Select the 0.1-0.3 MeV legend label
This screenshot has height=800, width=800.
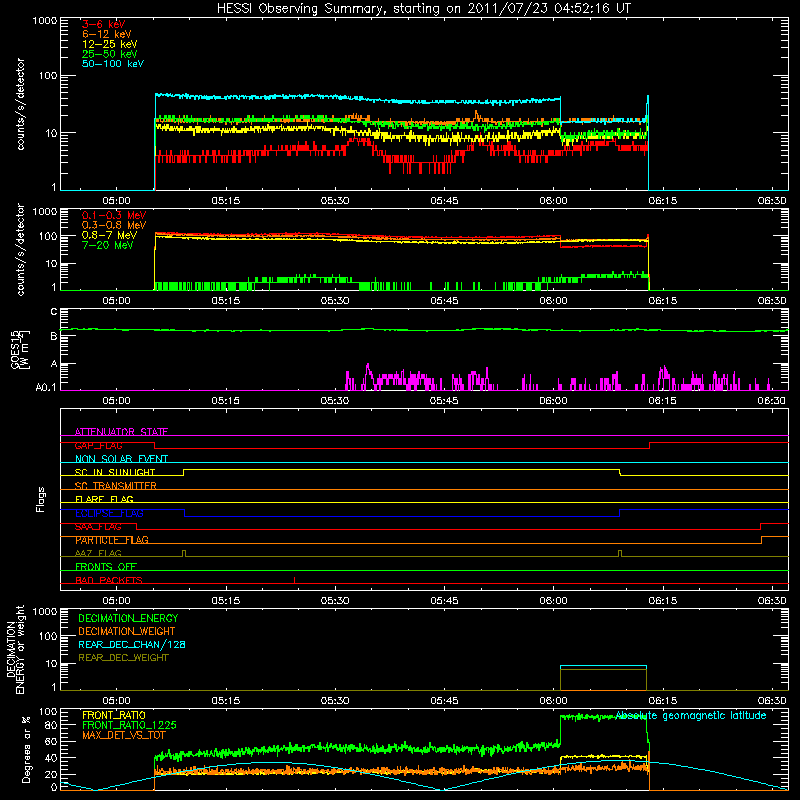pyautogui.click(x=114, y=215)
